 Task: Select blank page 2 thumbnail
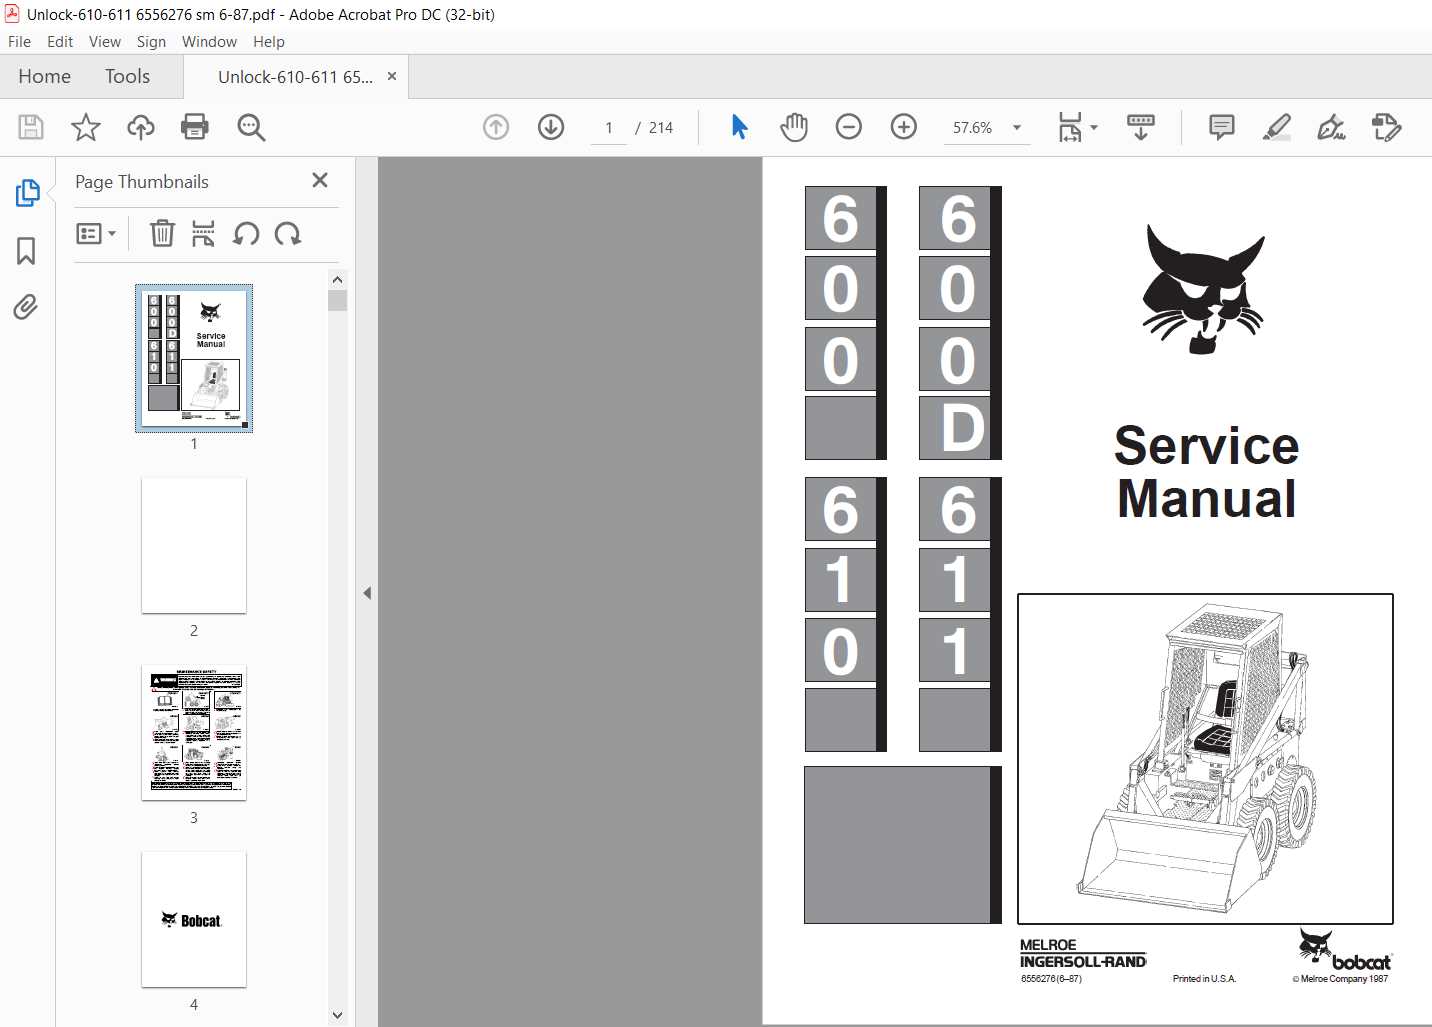click(x=194, y=546)
